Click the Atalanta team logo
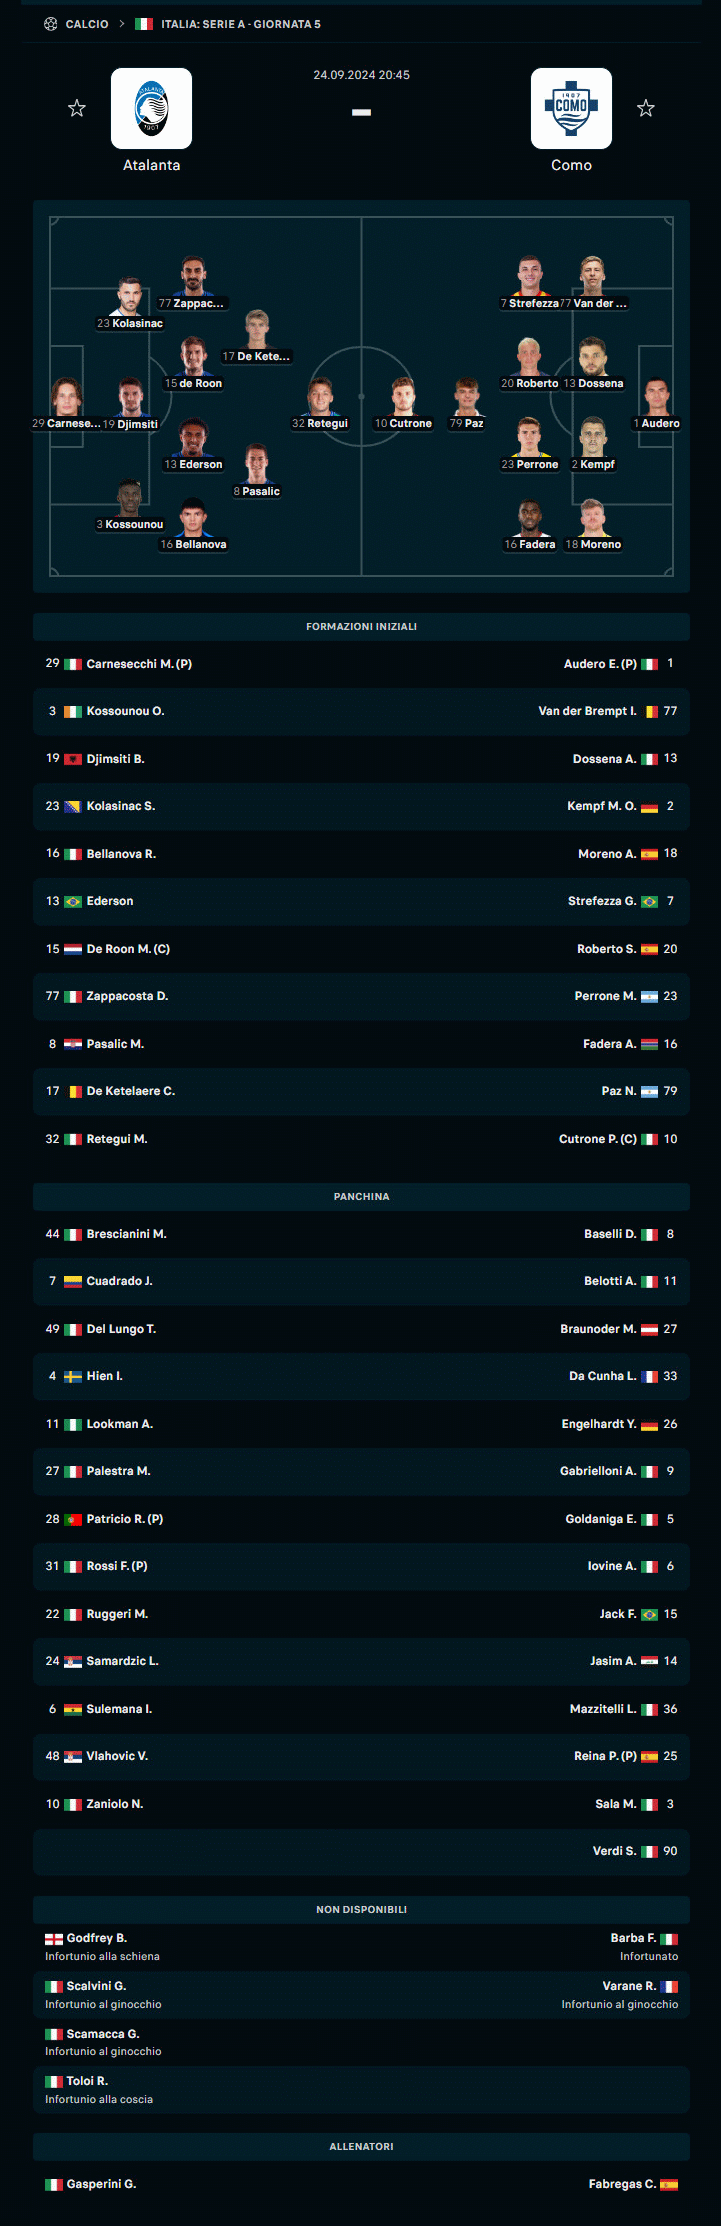The height and width of the screenshot is (2226, 721). coord(151,108)
